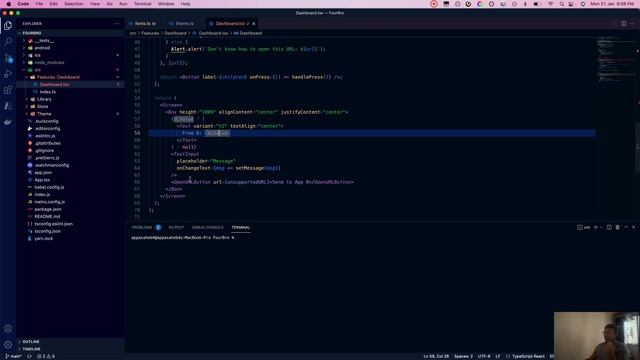
Task: Click split editor right icon
Action: 624,23
